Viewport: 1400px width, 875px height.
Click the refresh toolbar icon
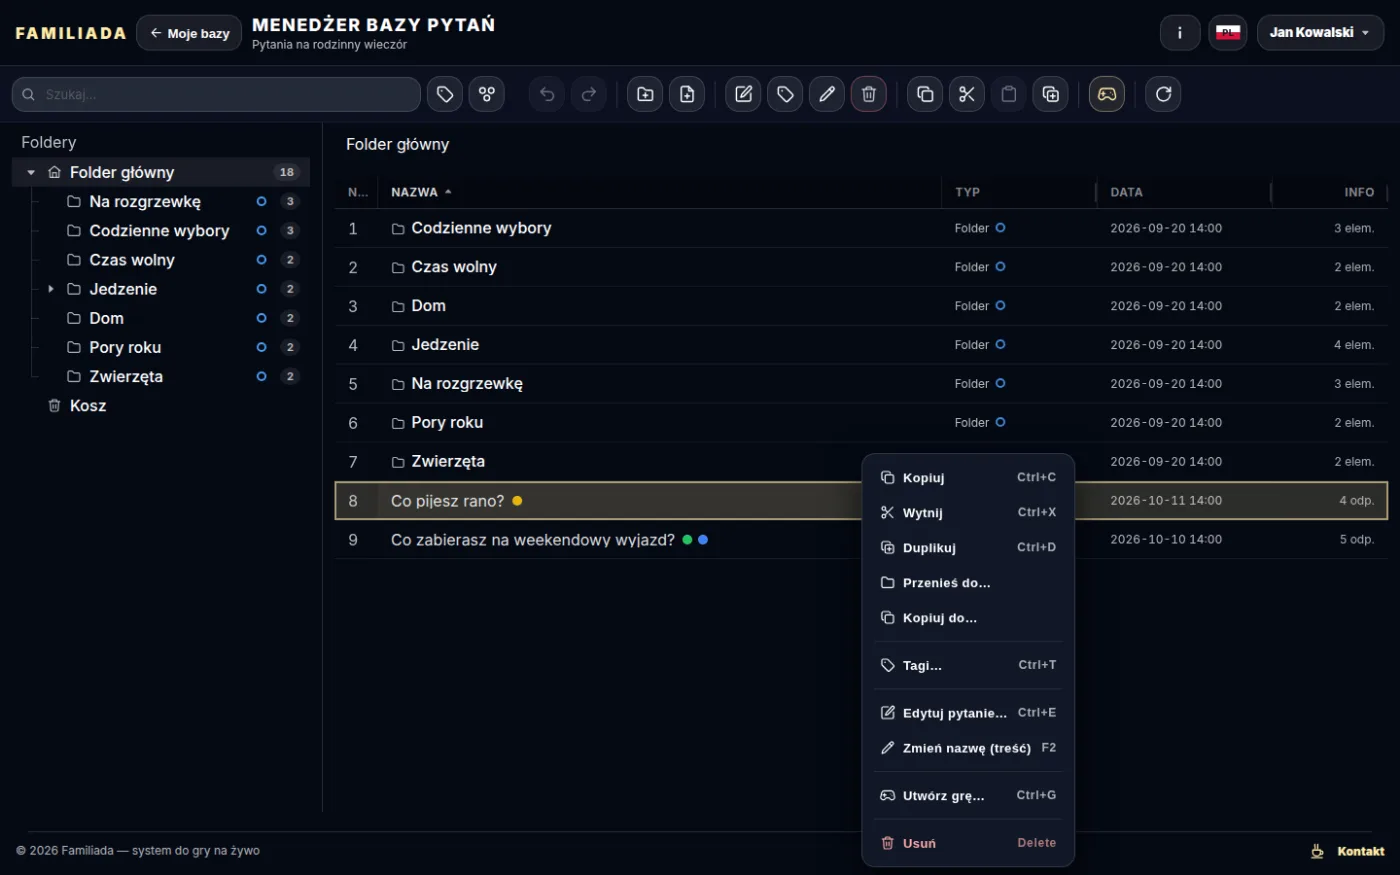point(1163,94)
